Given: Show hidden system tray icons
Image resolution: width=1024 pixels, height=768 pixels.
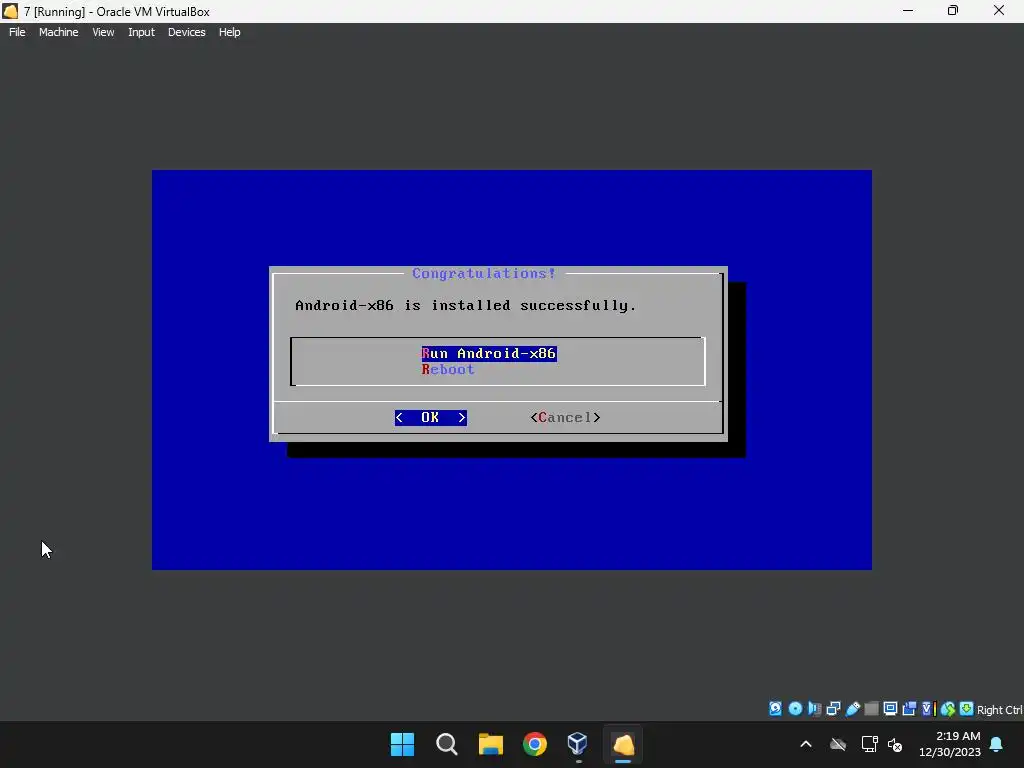Looking at the screenshot, I should pos(806,744).
